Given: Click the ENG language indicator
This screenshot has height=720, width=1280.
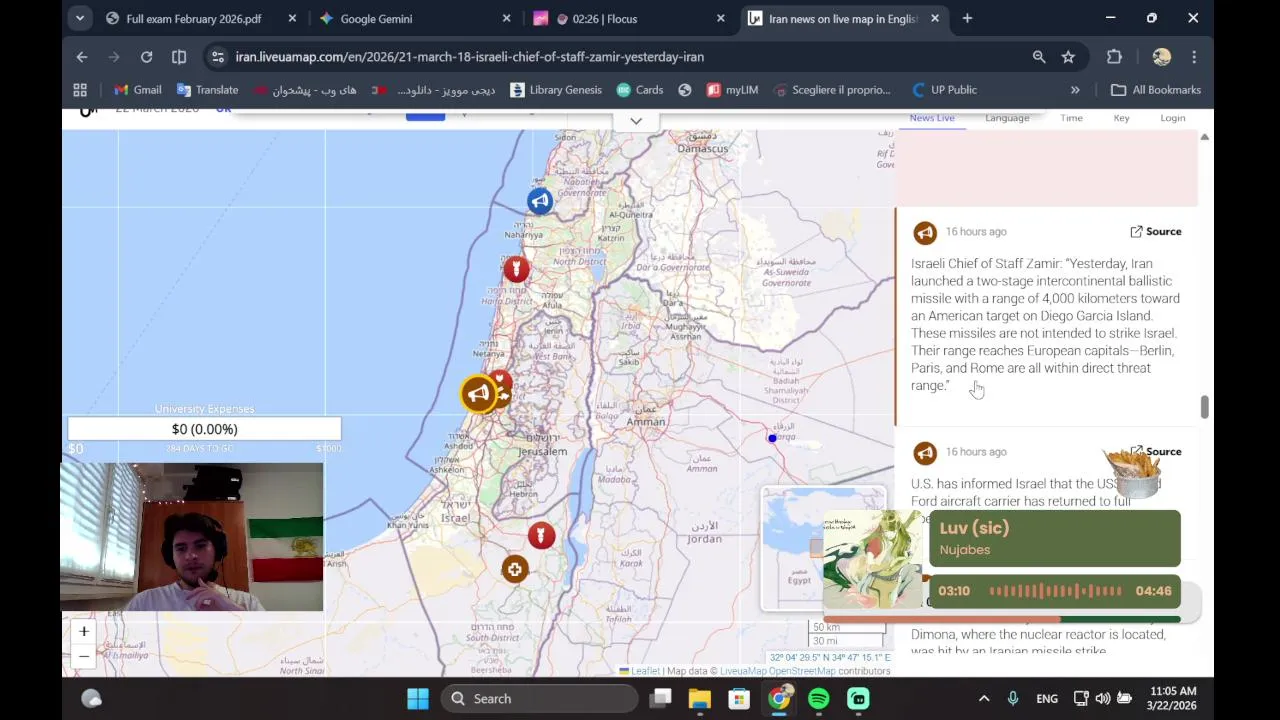Looking at the screenshot, I should 1047,699.
